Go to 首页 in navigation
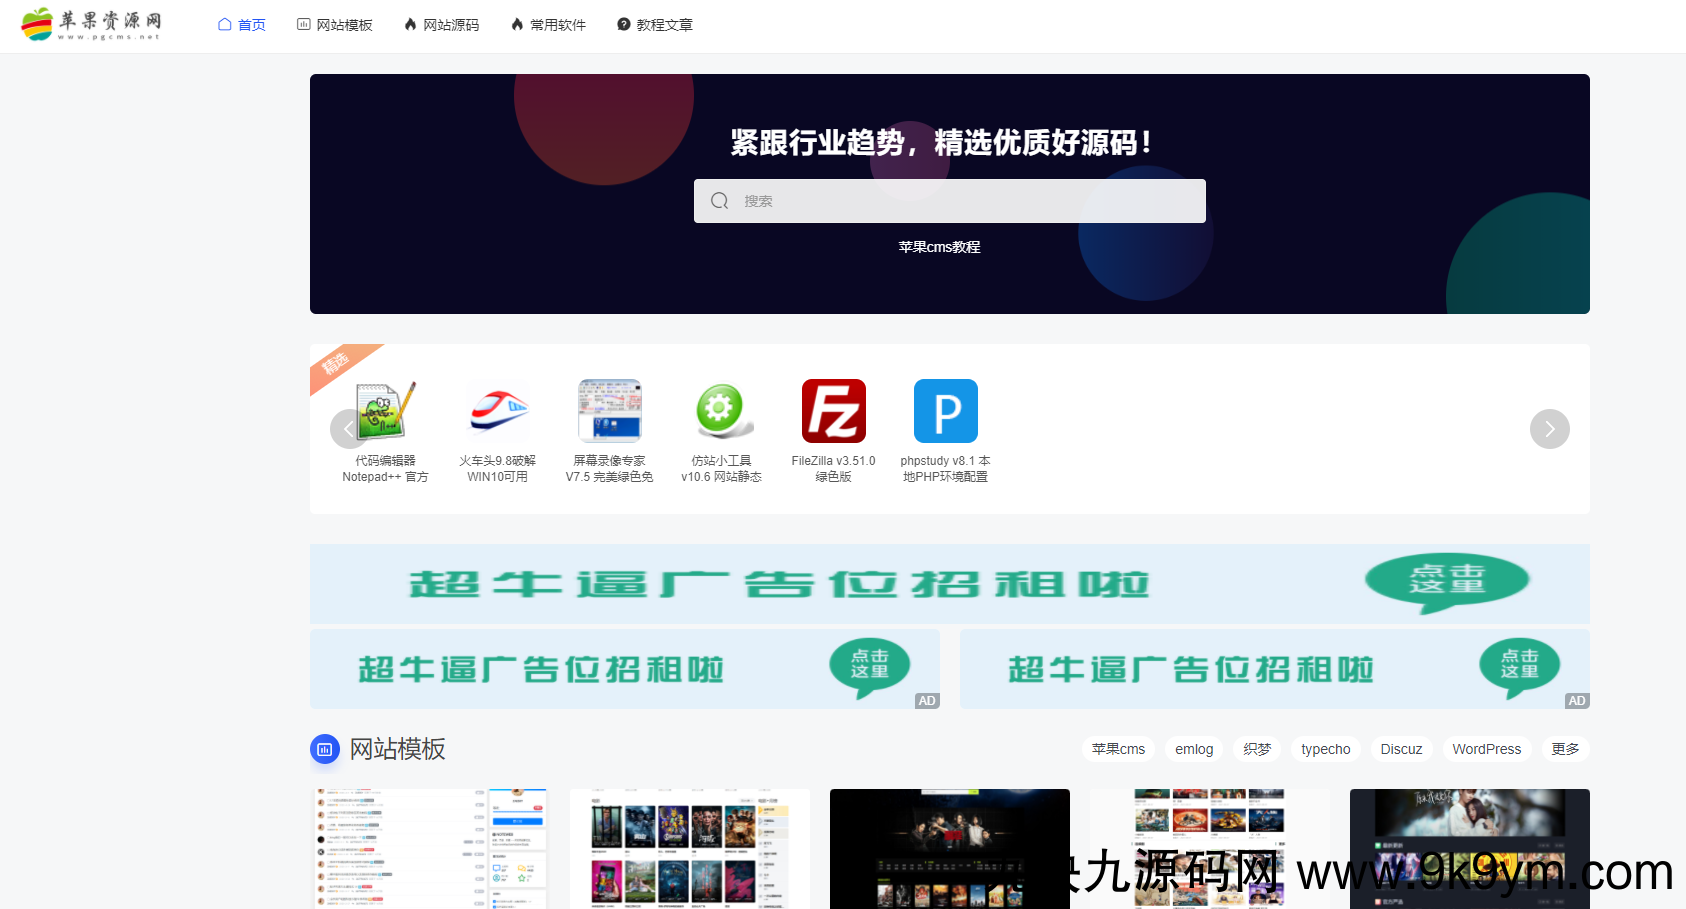 (x=242, y=25)
